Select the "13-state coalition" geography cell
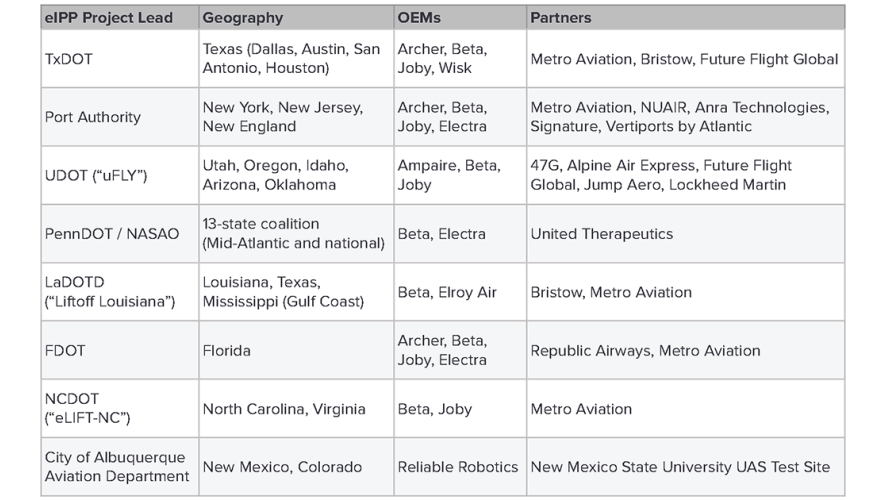The height and width of the screenshot is (500, 885). 293,234
